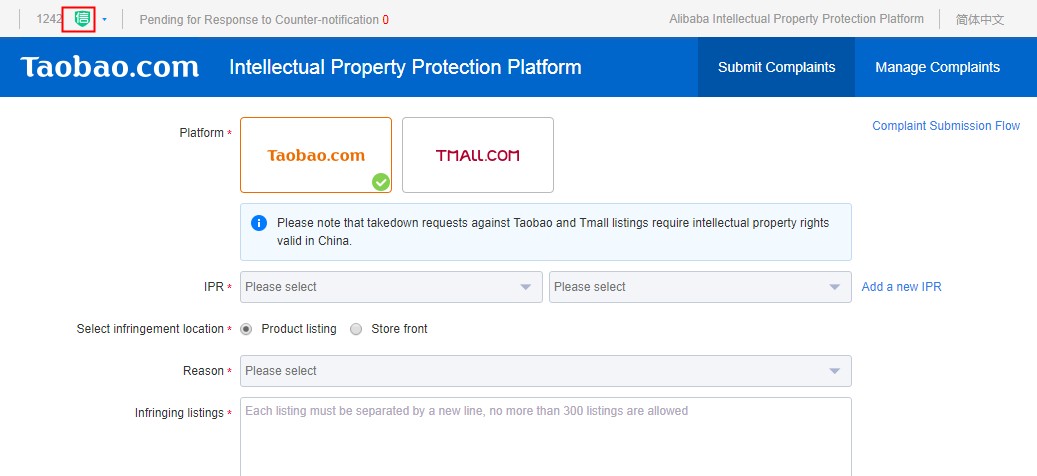1037x476 pixels.
Task: Click the Add a new IPR link
Action: click(901, 287)
